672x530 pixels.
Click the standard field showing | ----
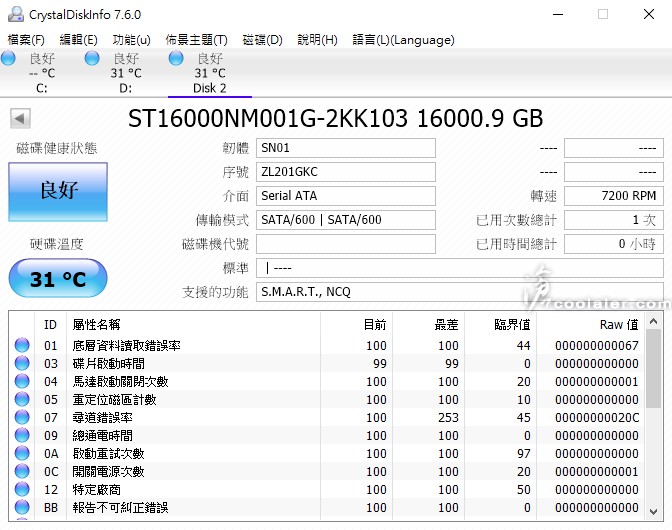(460, 268)
